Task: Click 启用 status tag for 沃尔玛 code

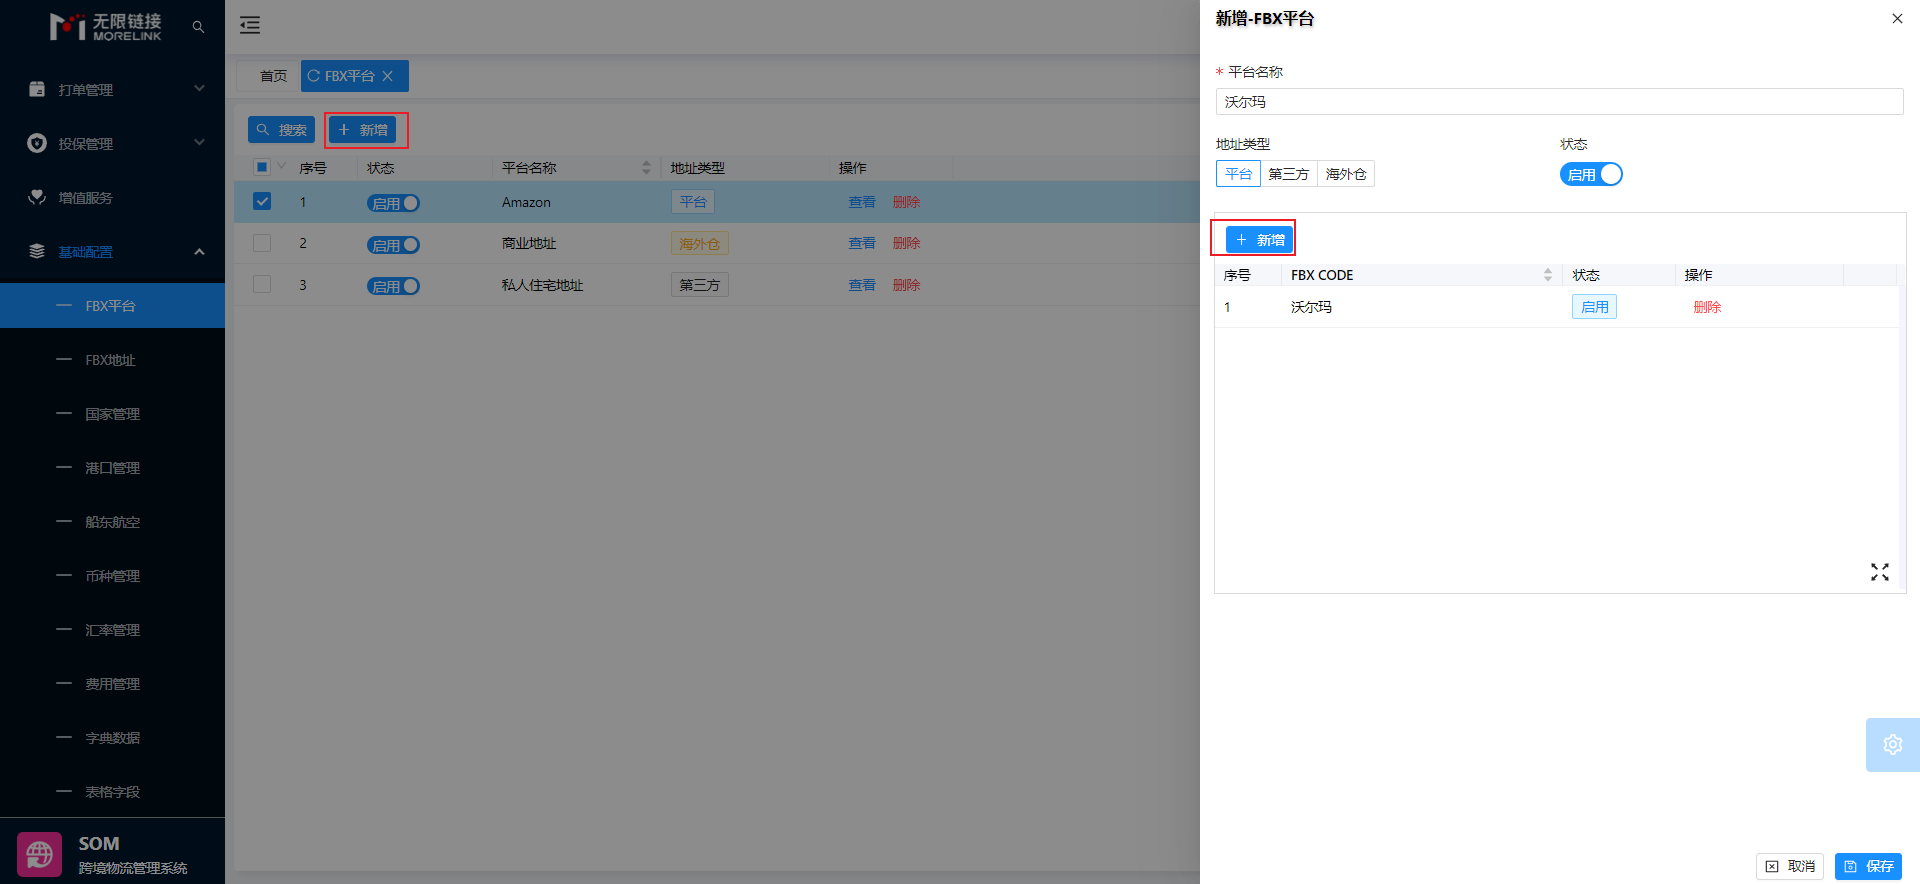Action: (x=1594, y=307)
